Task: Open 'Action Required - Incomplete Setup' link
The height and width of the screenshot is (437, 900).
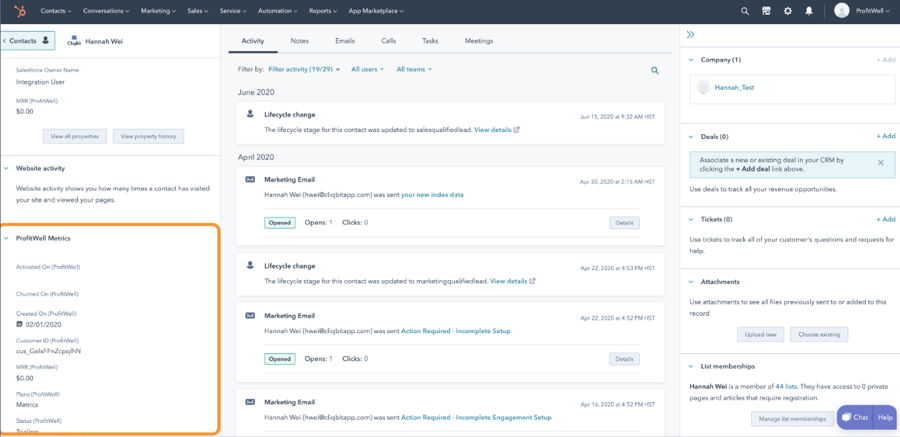Action: (x=455, y=331)
